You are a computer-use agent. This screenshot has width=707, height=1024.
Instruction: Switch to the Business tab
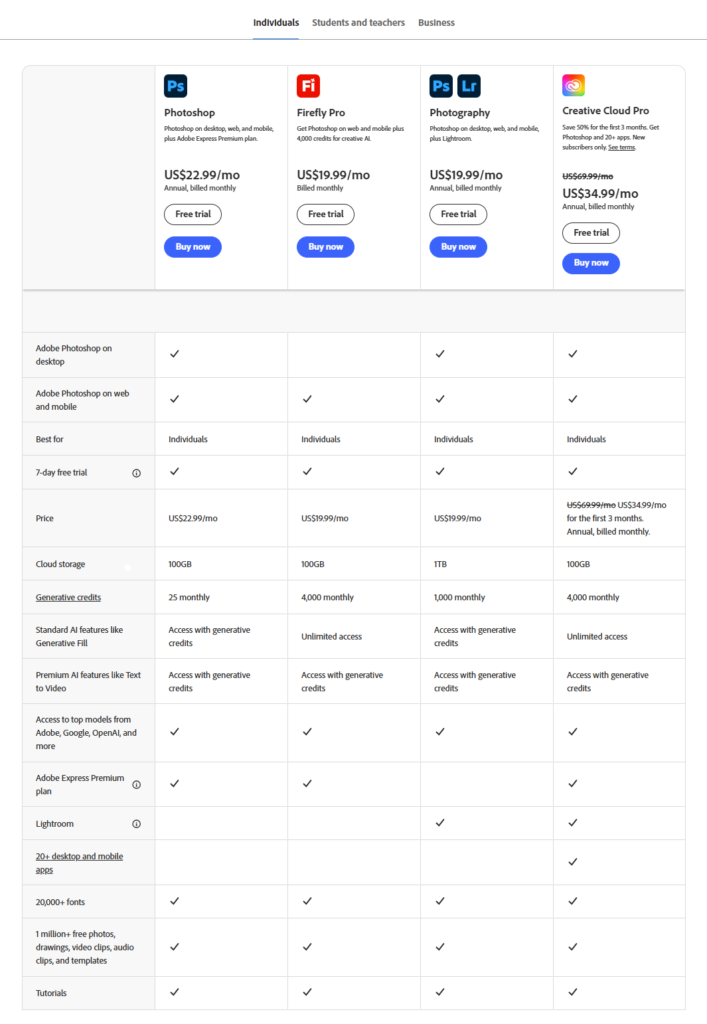(x=436, y=22)
